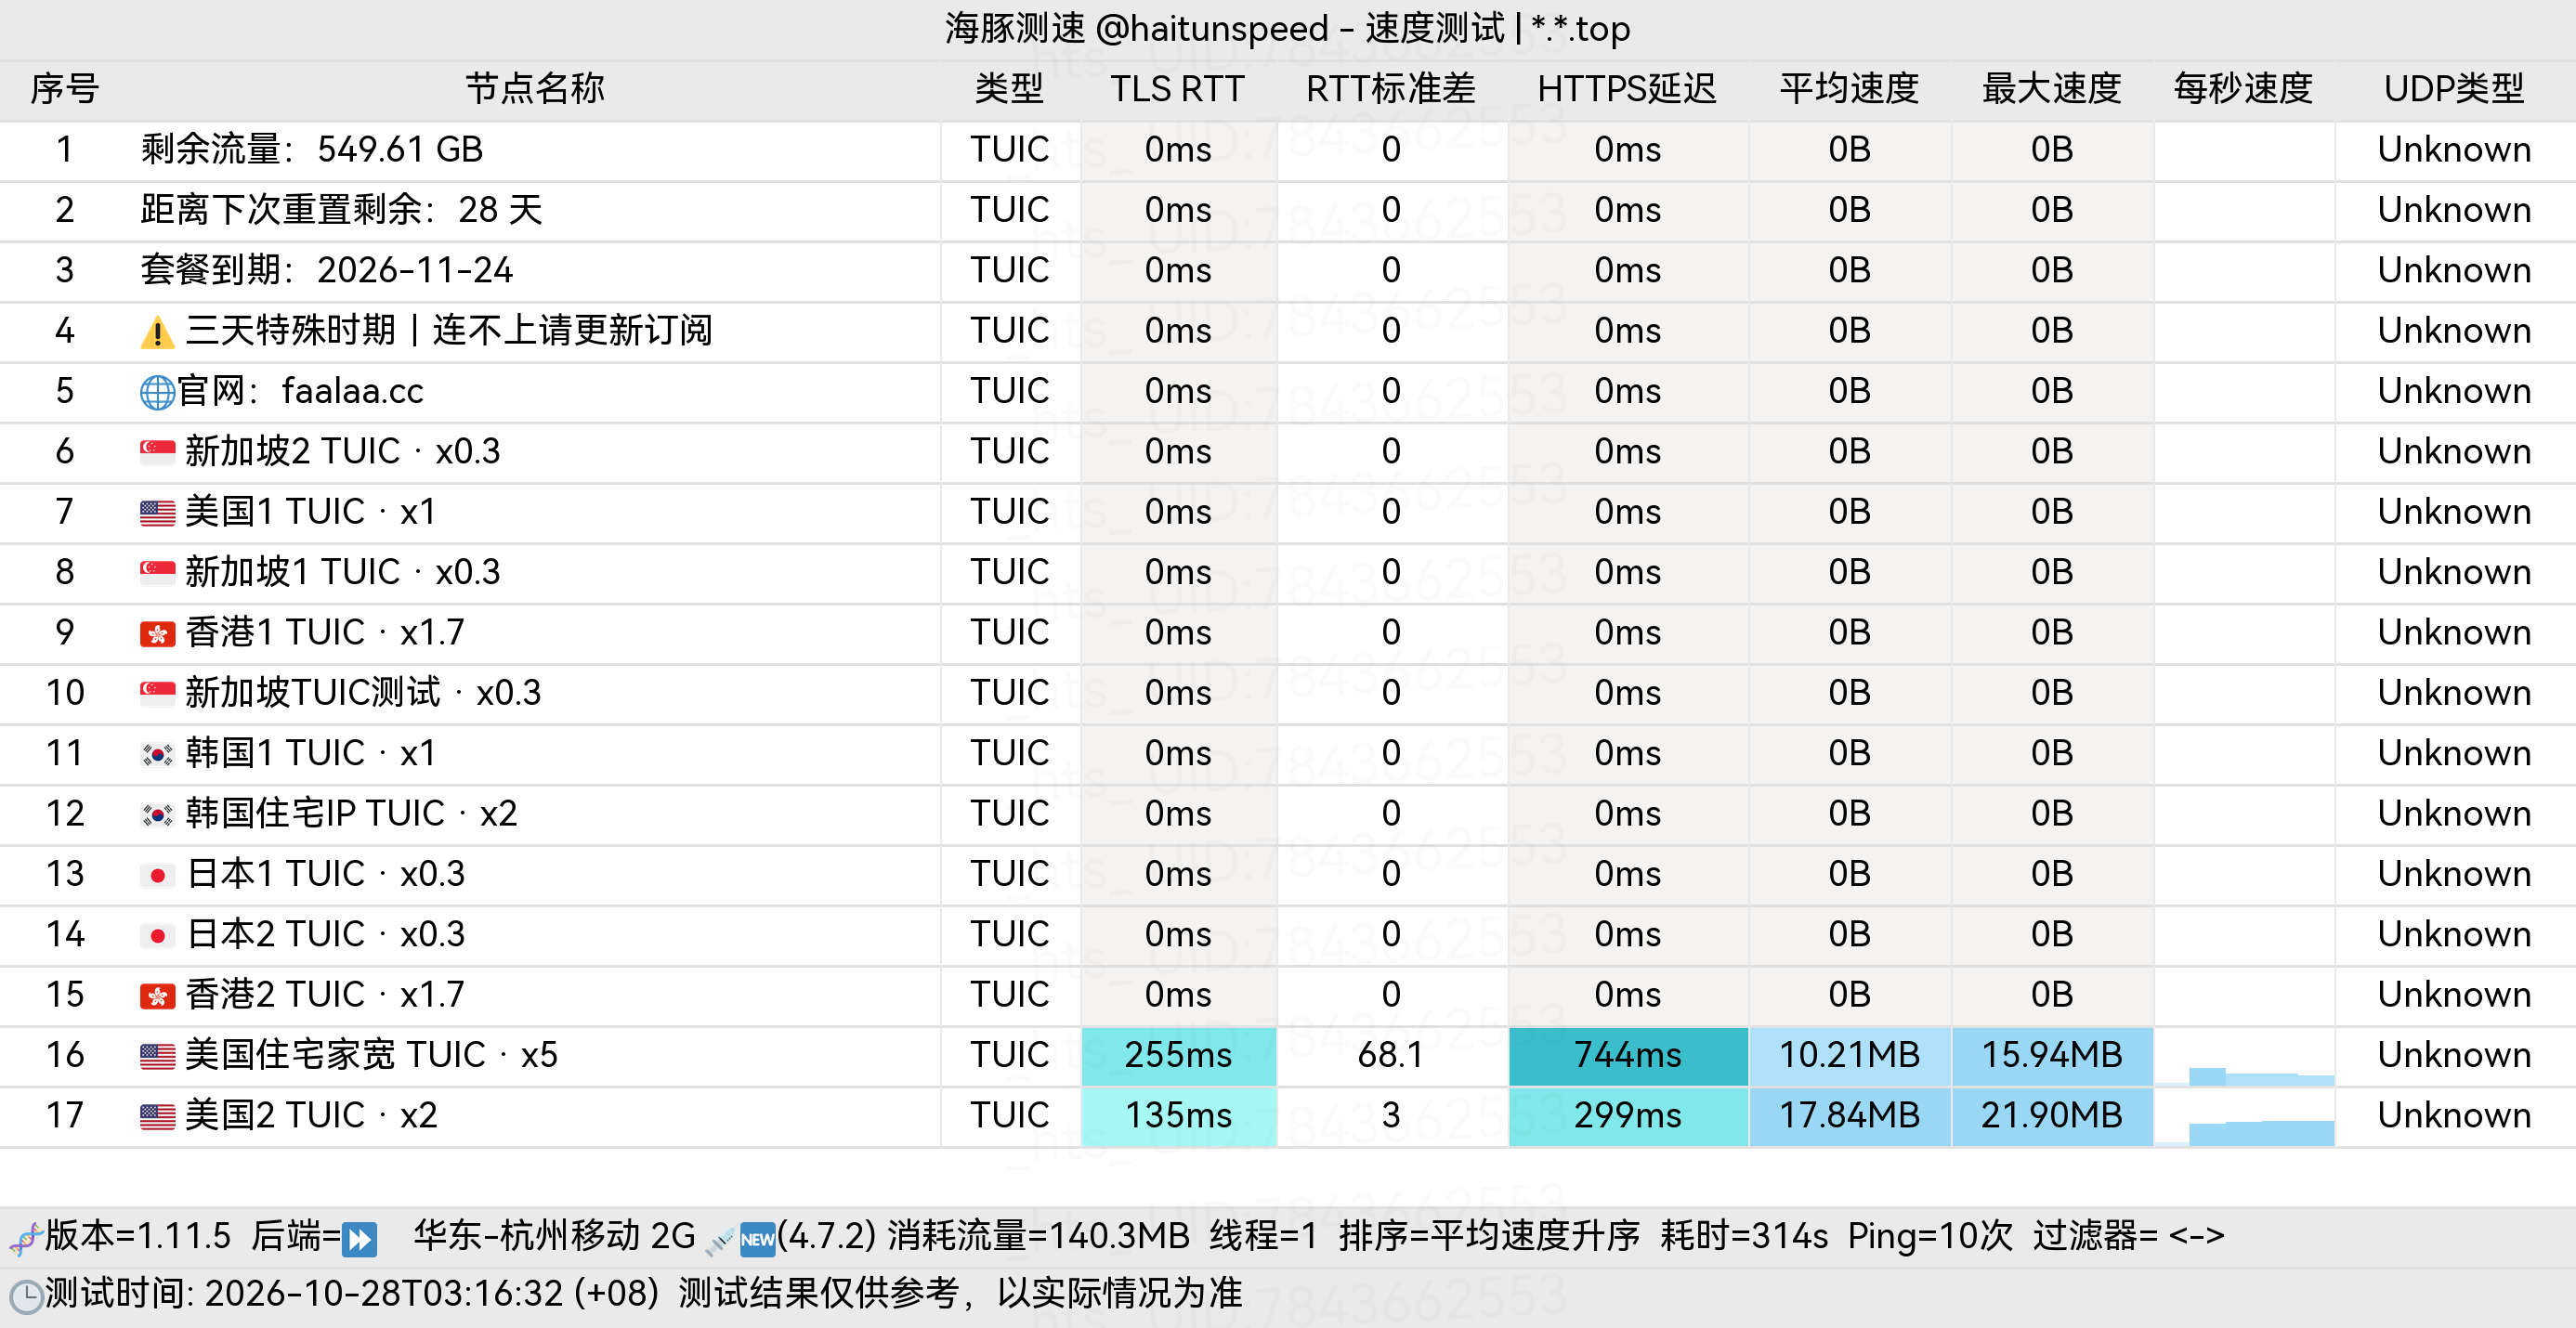Click the 17.84MB average speed cell

click(x=1849, y=1116)
